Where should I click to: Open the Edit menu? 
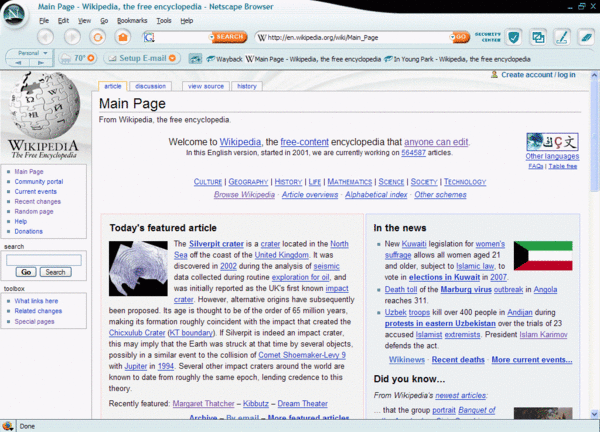63,21
